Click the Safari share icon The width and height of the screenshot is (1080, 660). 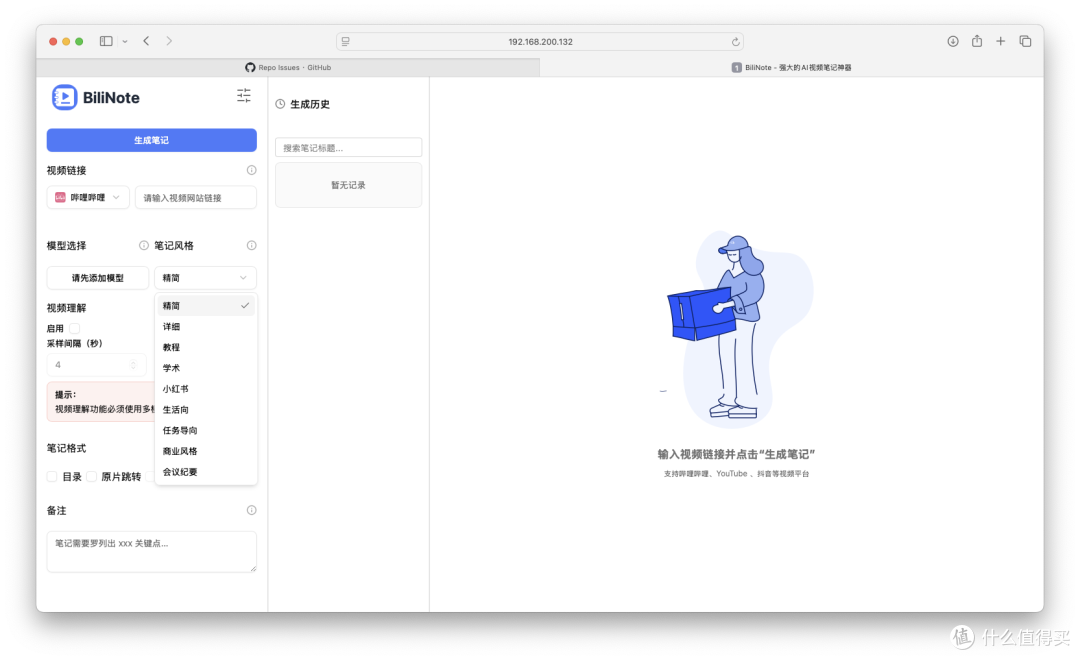click(977, 41)
